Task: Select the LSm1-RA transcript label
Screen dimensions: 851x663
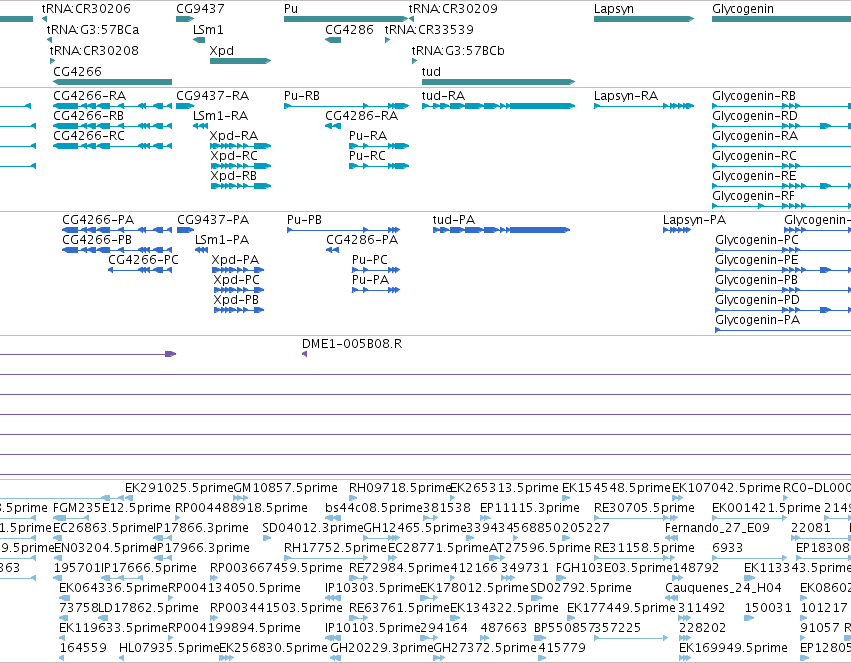Action: point(220,116)
